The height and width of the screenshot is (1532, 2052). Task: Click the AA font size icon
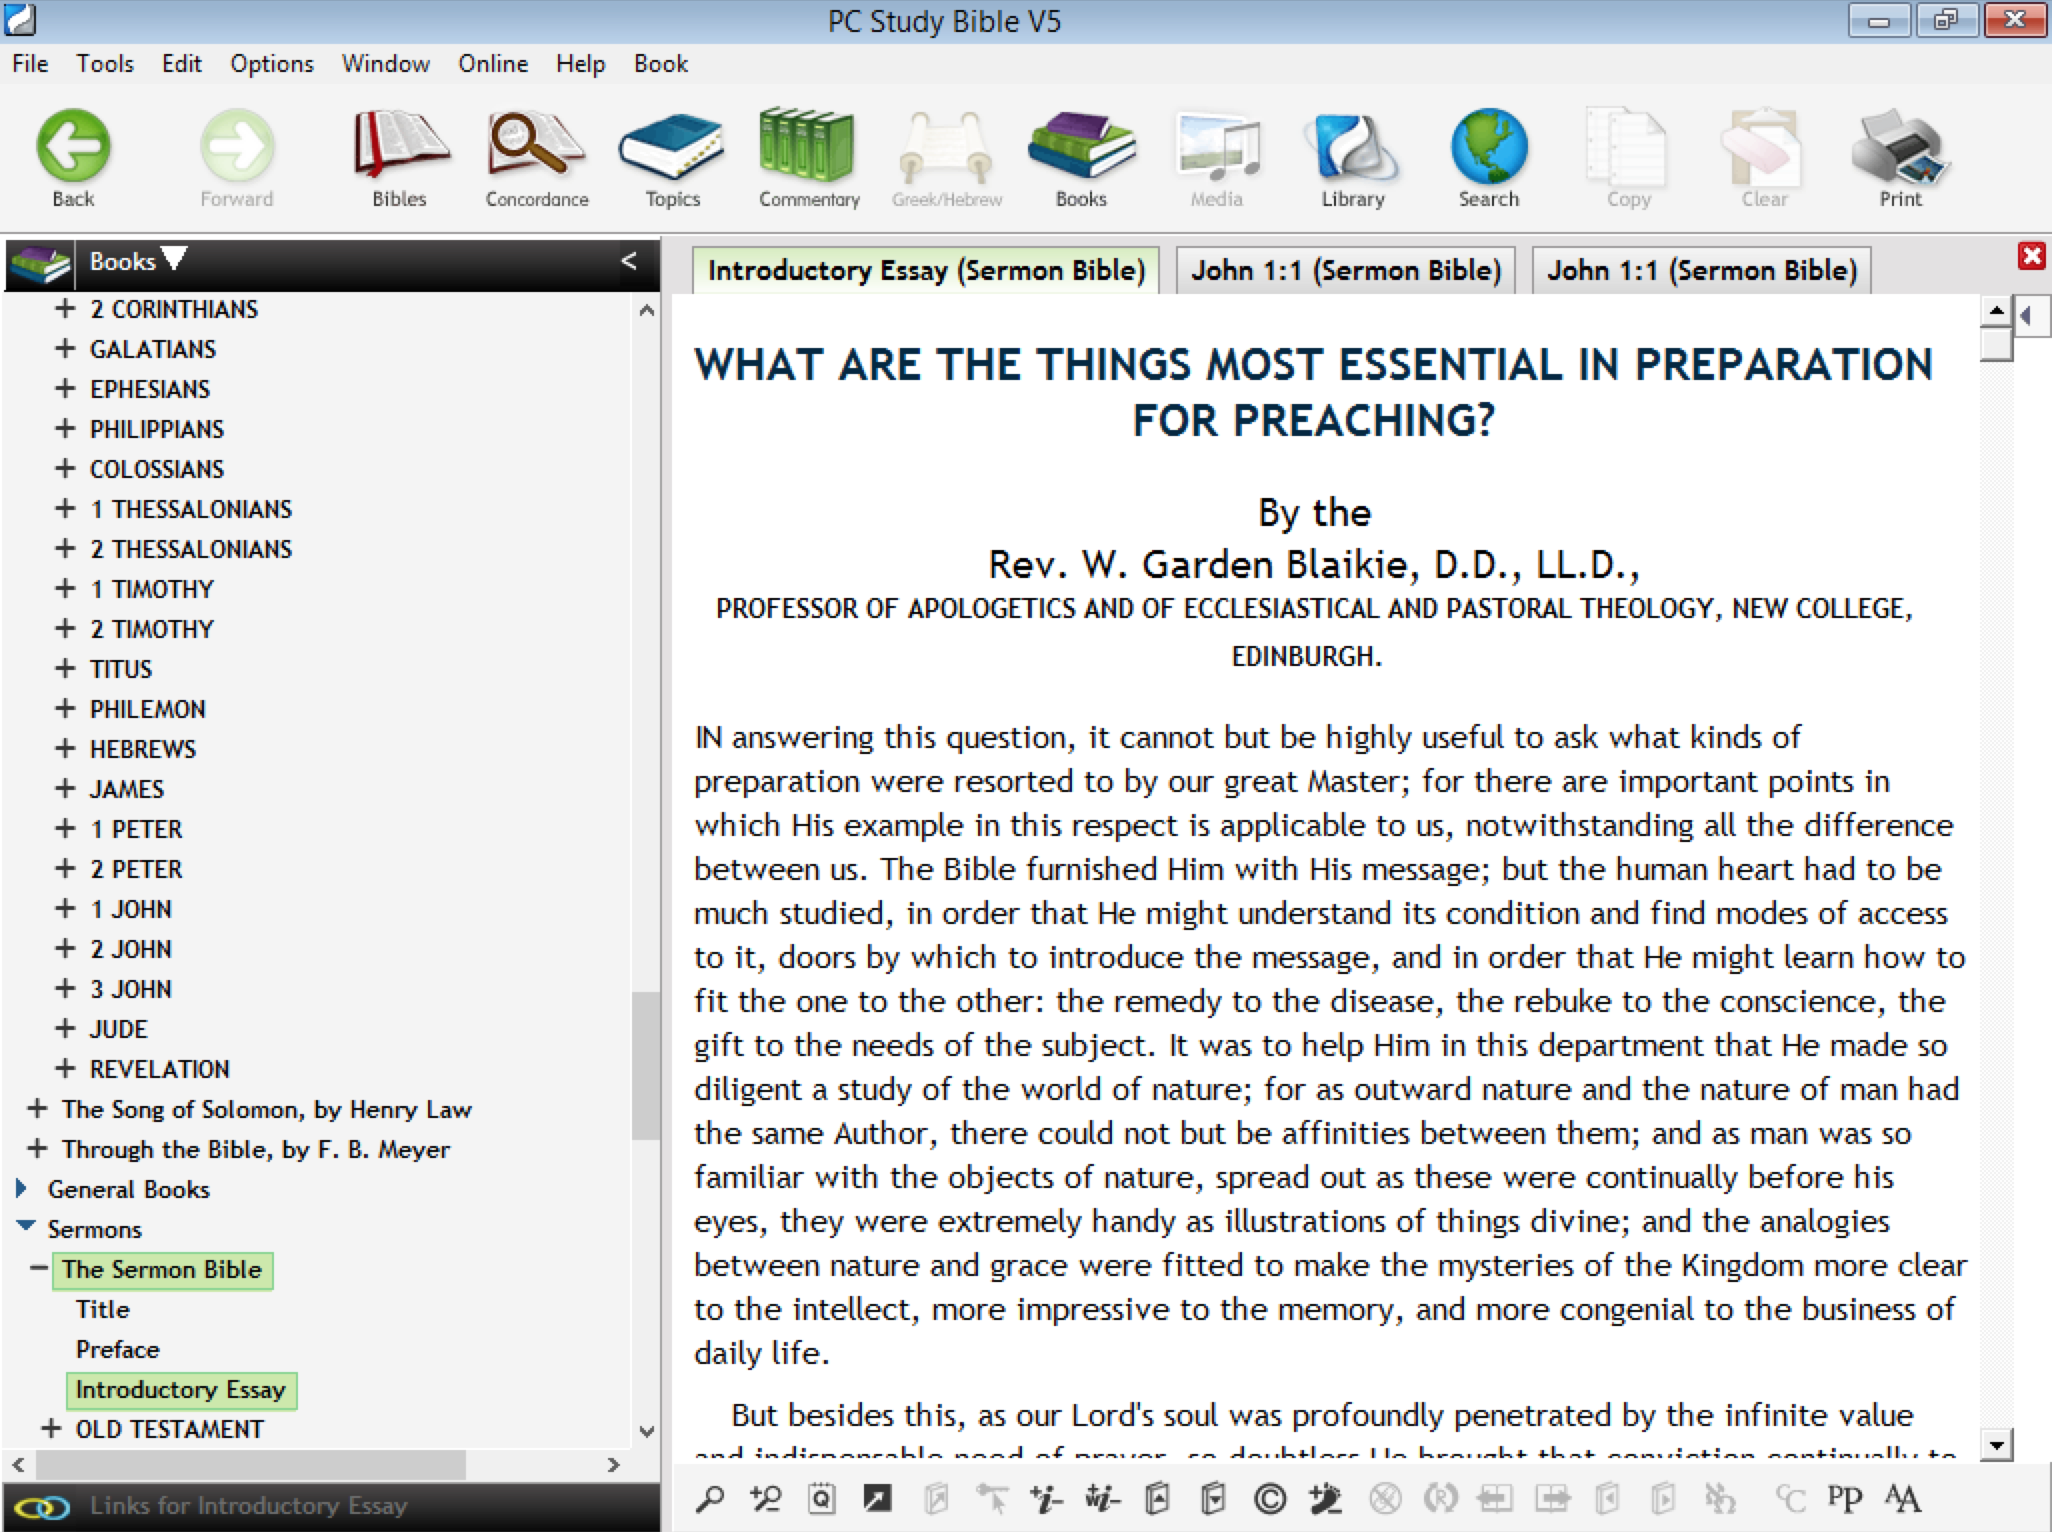point(1902,1498)
